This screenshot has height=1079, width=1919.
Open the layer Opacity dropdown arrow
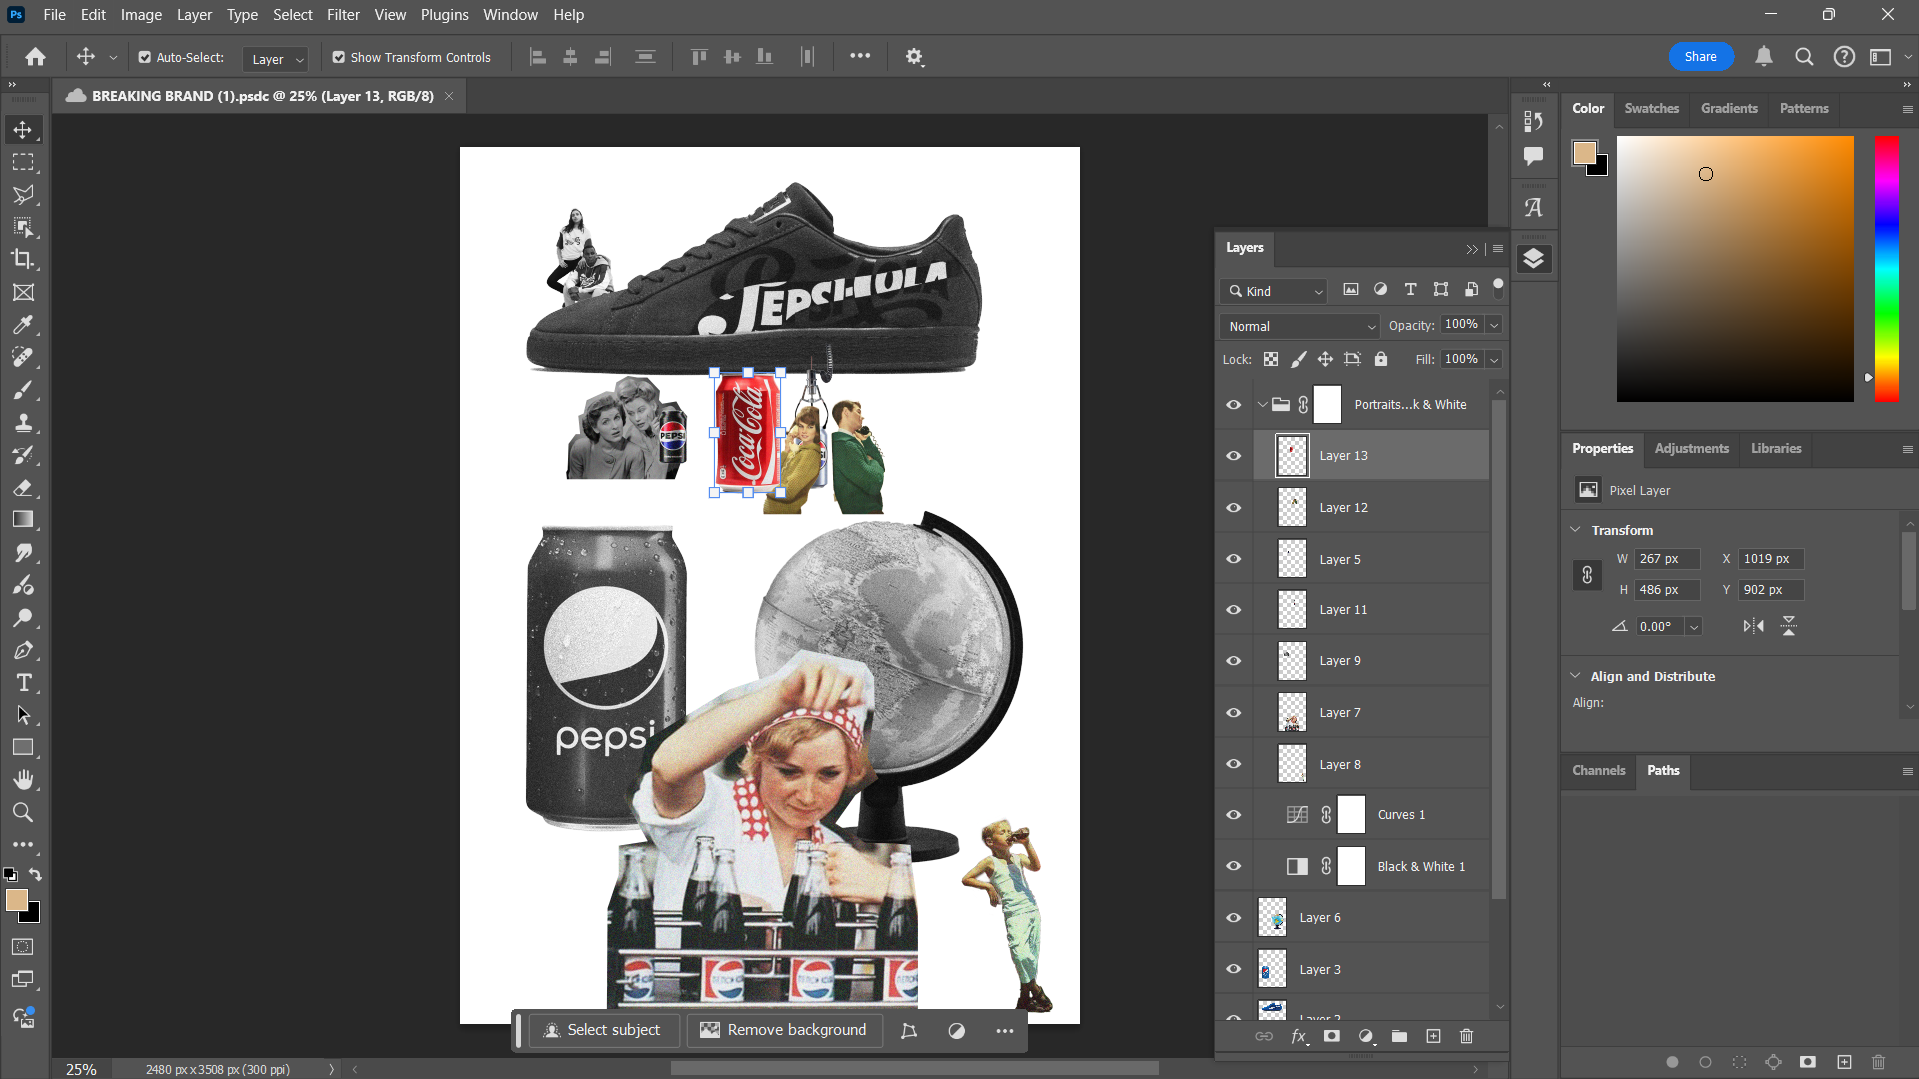point(1494,325)
